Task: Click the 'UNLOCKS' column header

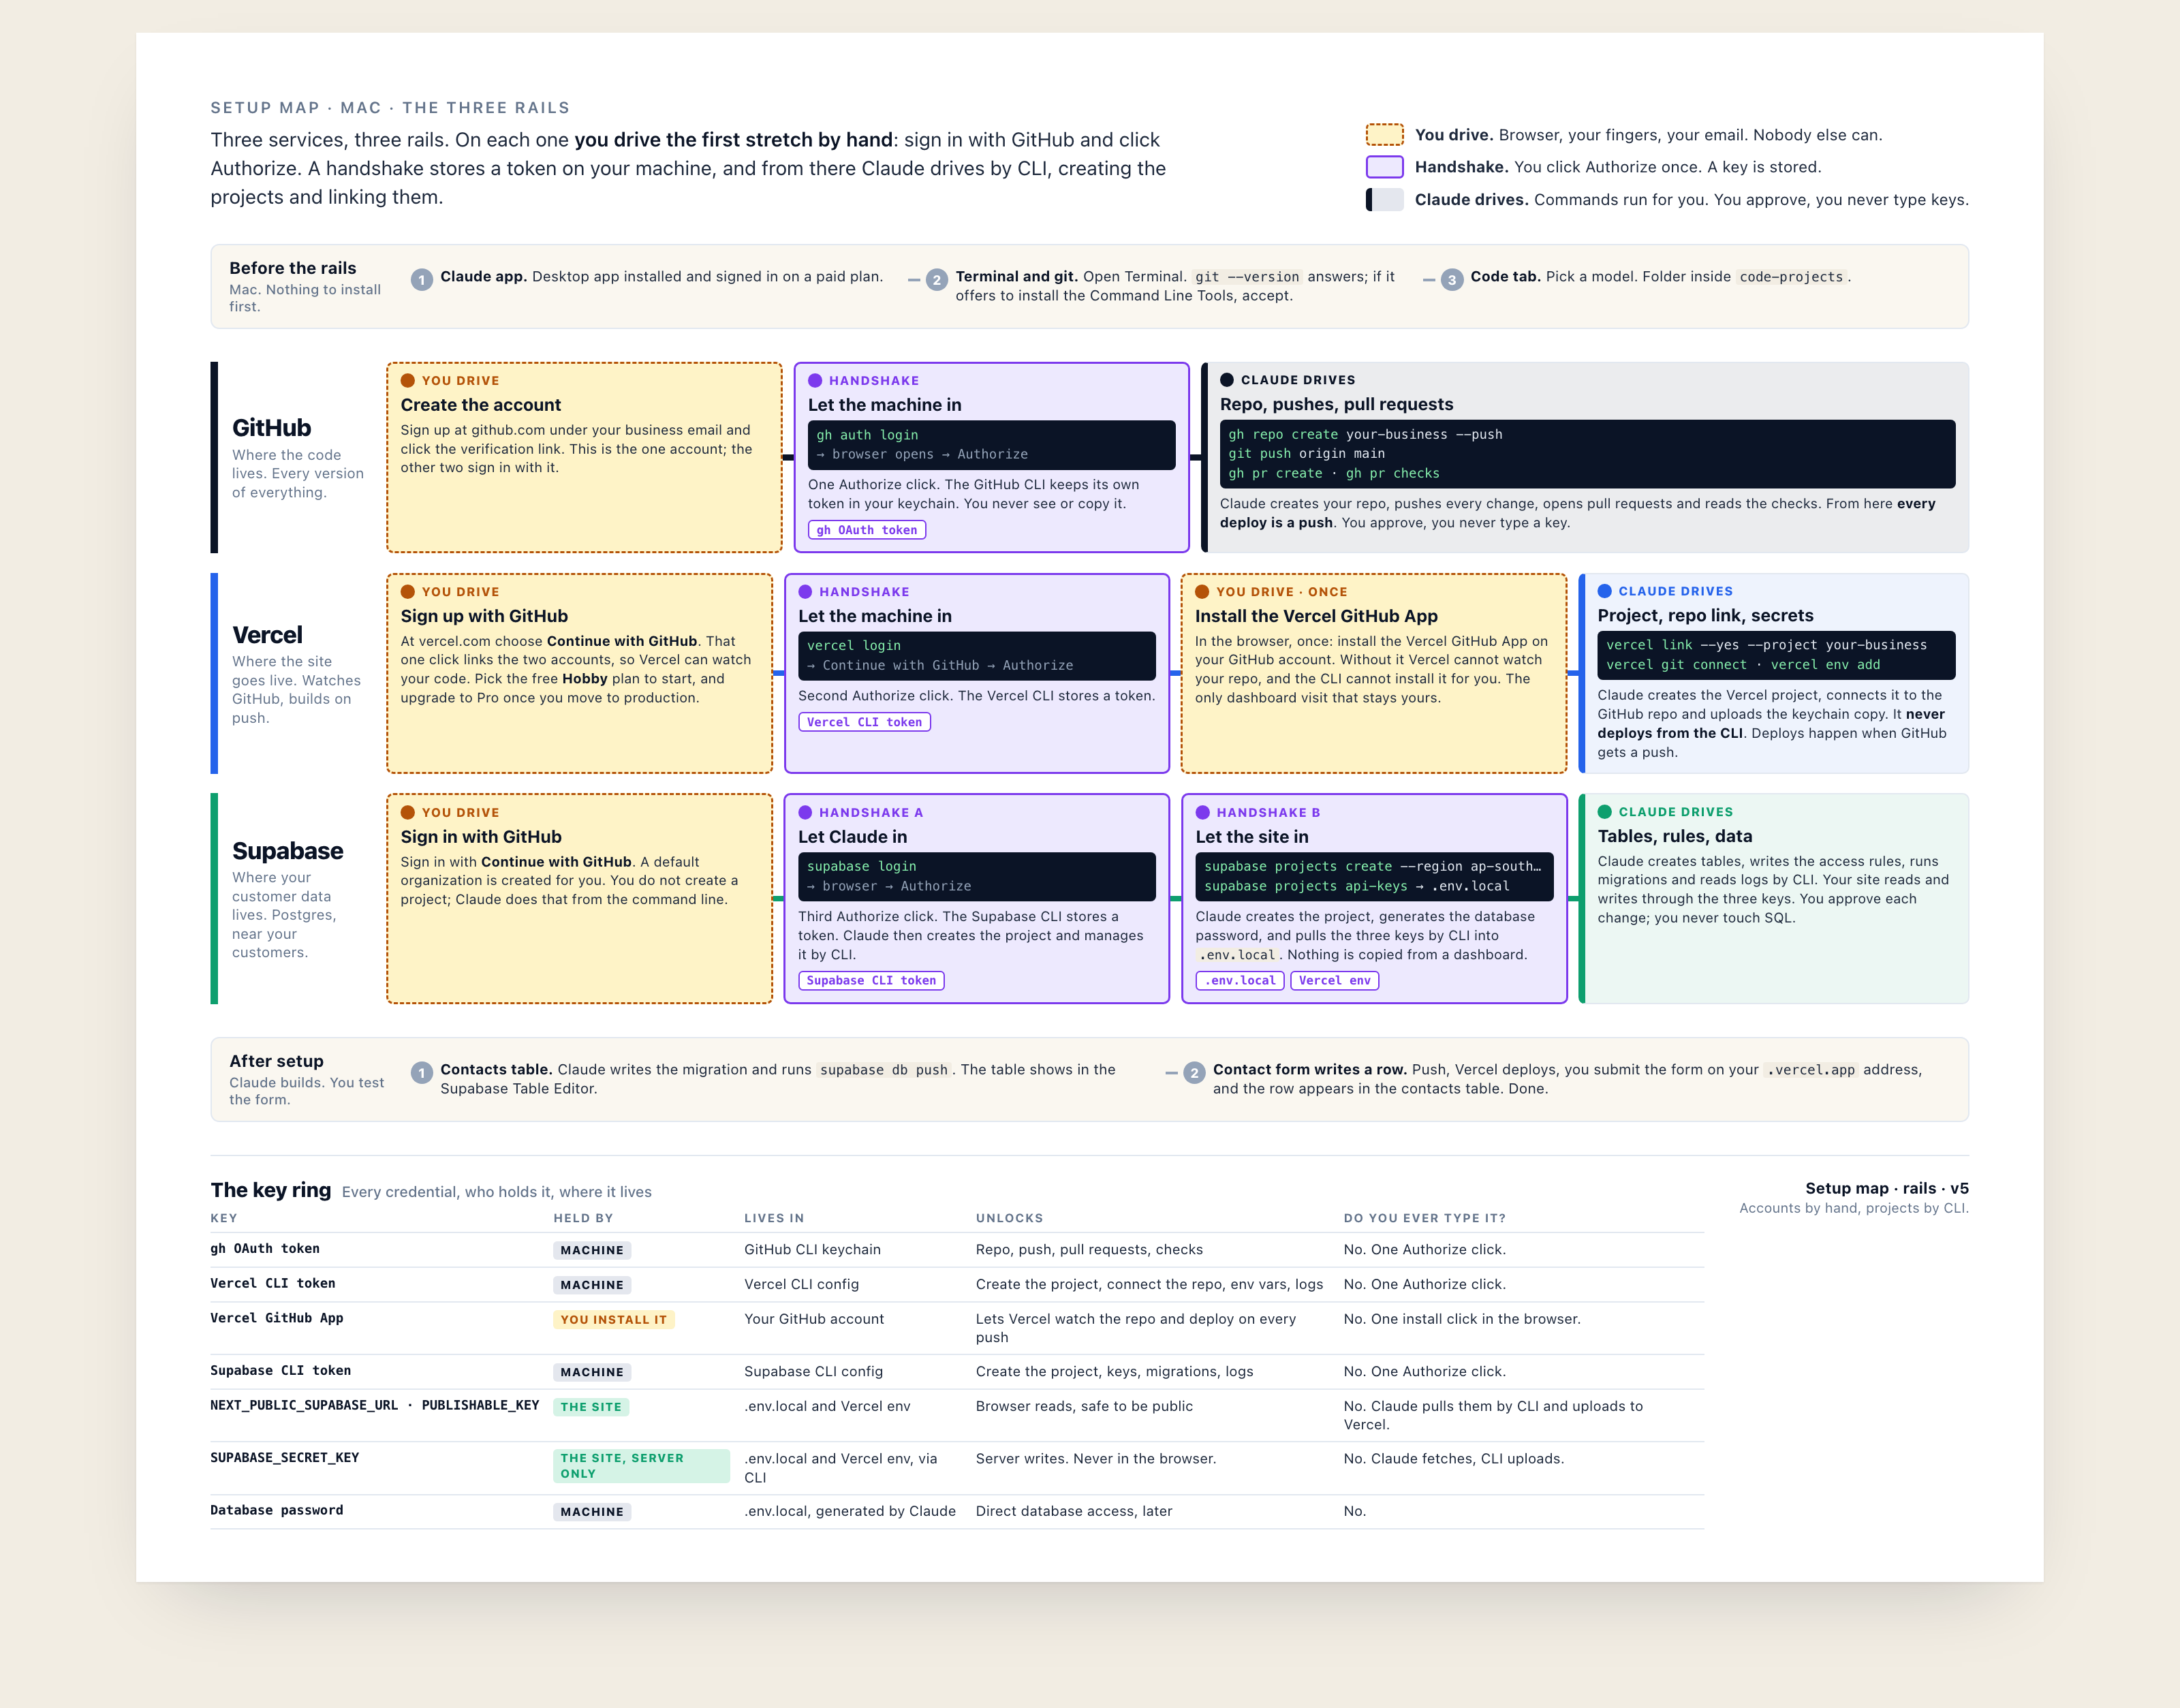Action: tap(1010, 1218)
